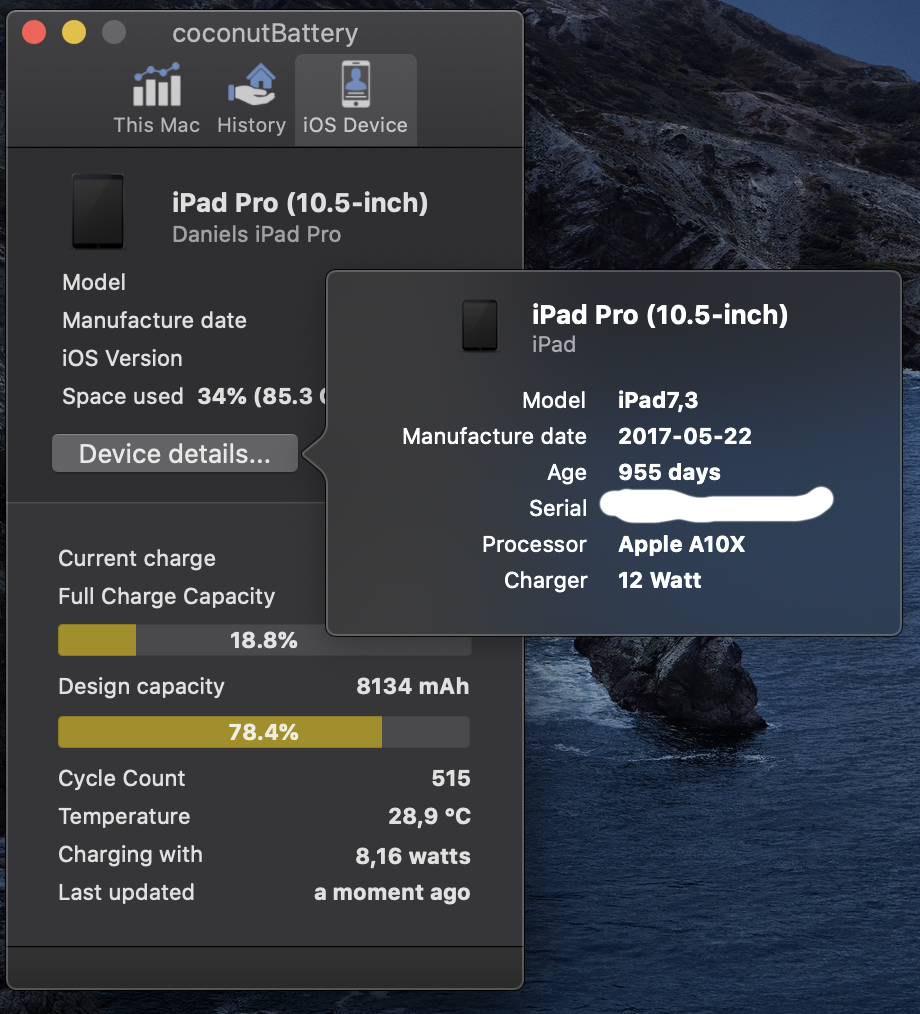Click the 'Serial' label in popover

(x=558, y=508)
